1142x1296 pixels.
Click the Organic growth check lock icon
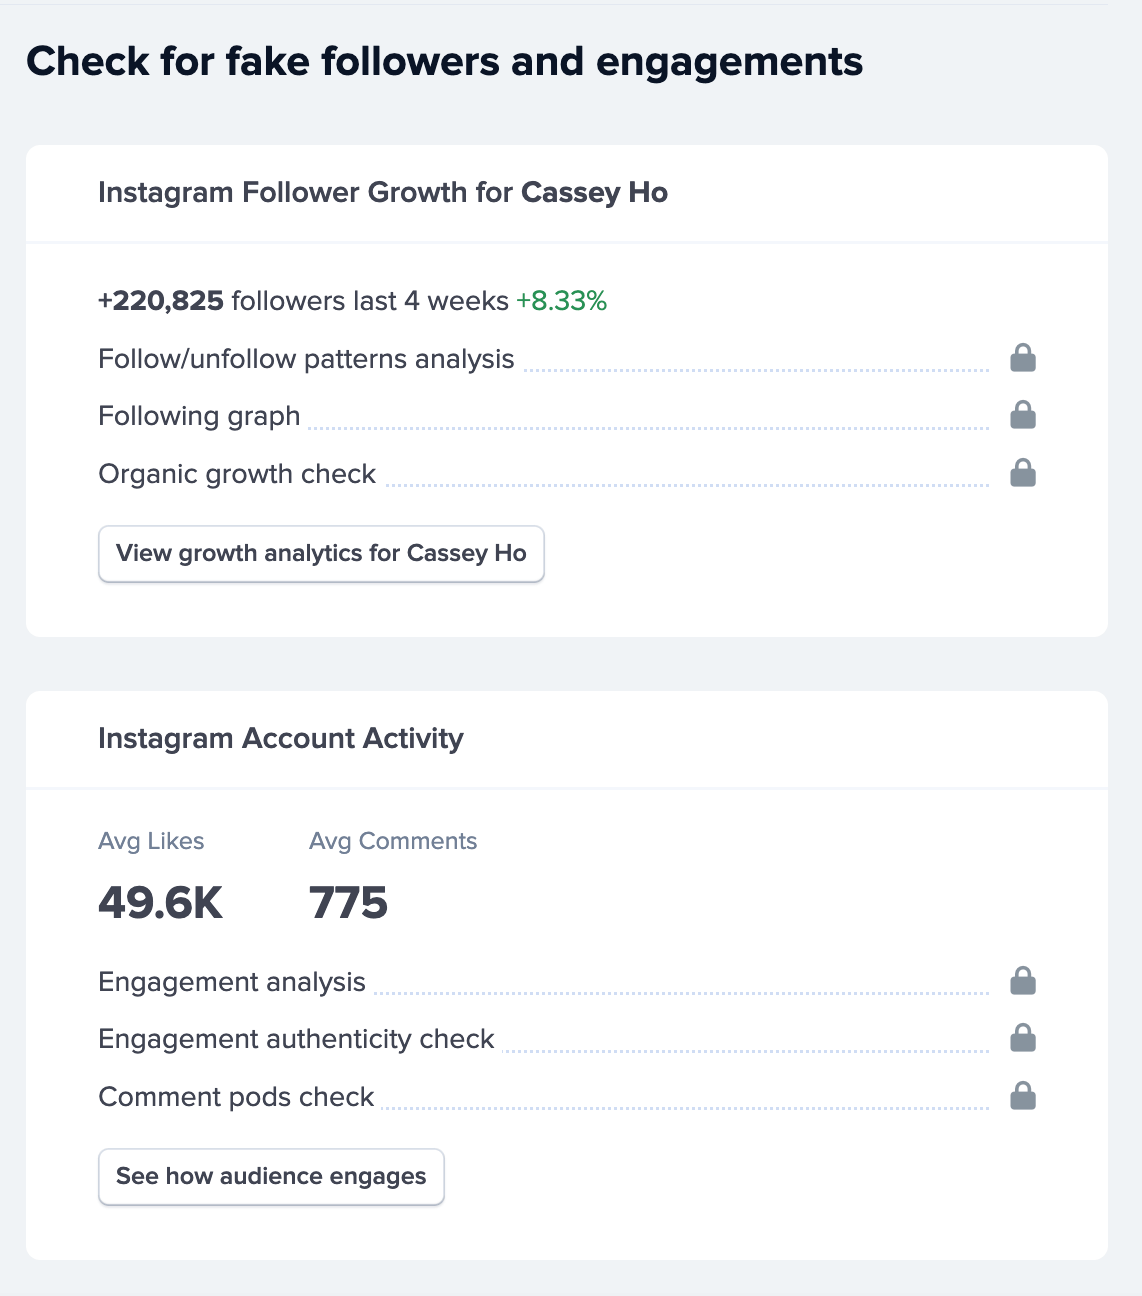pyautogui.click(x=1022, y=472)
